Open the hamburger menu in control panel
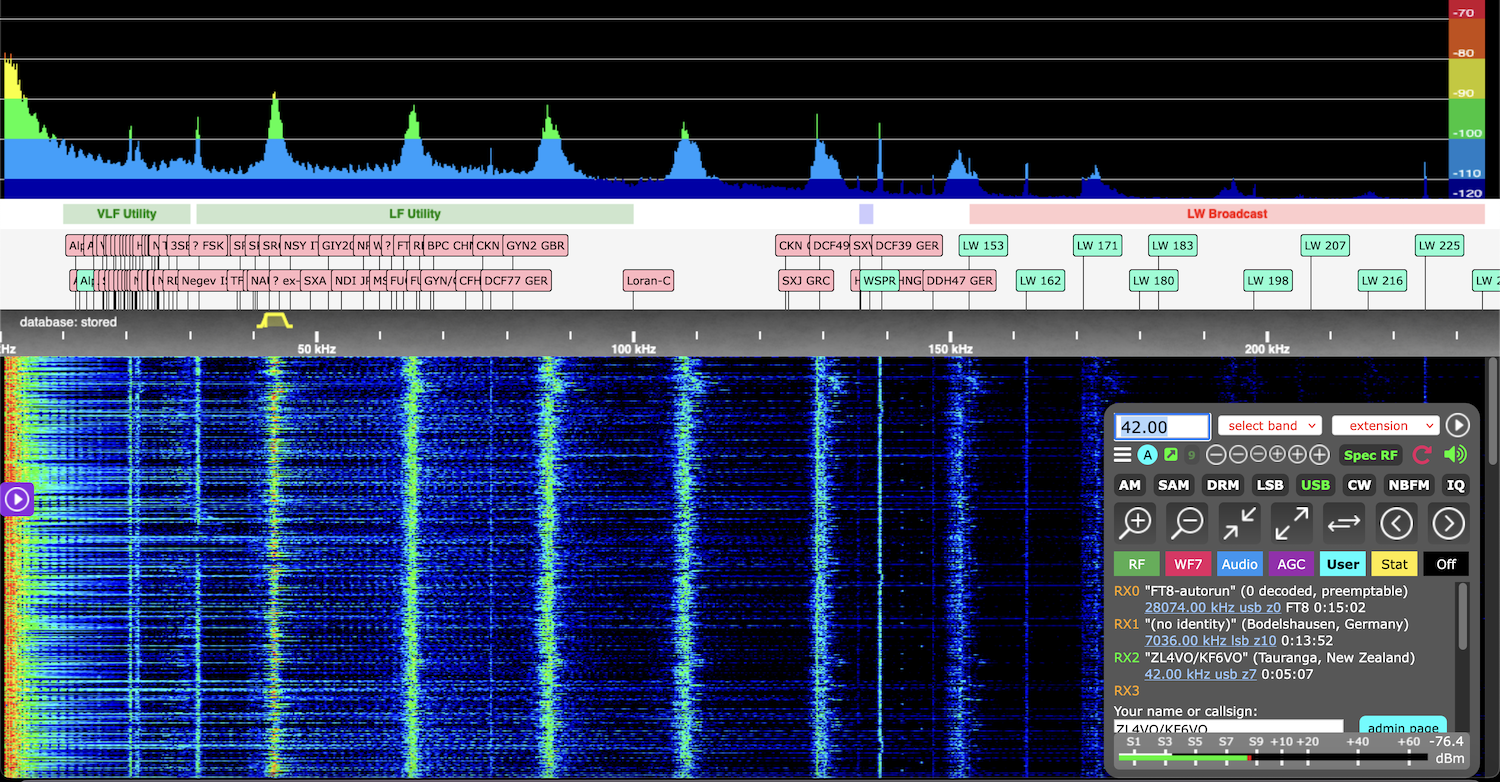The width and height of the screenshot is (1500, 782). pyautogui.click(x=1123, y=455)
